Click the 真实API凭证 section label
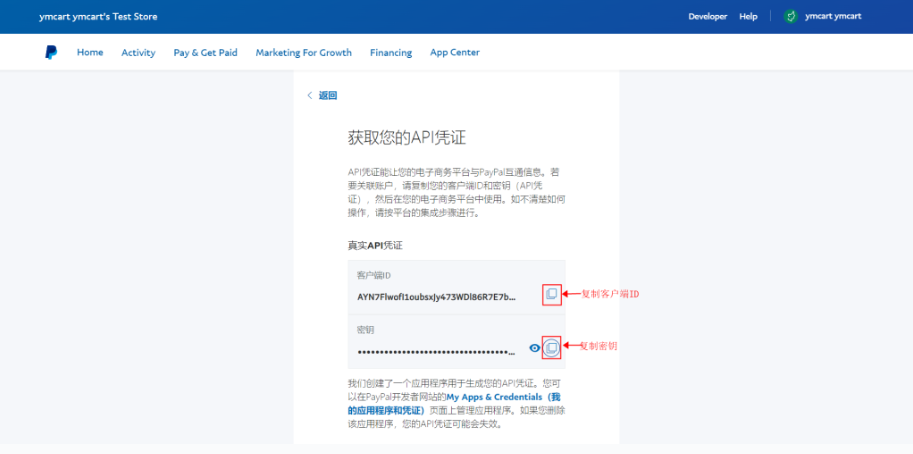The image size is (913, 454). [x=376, y=246]
